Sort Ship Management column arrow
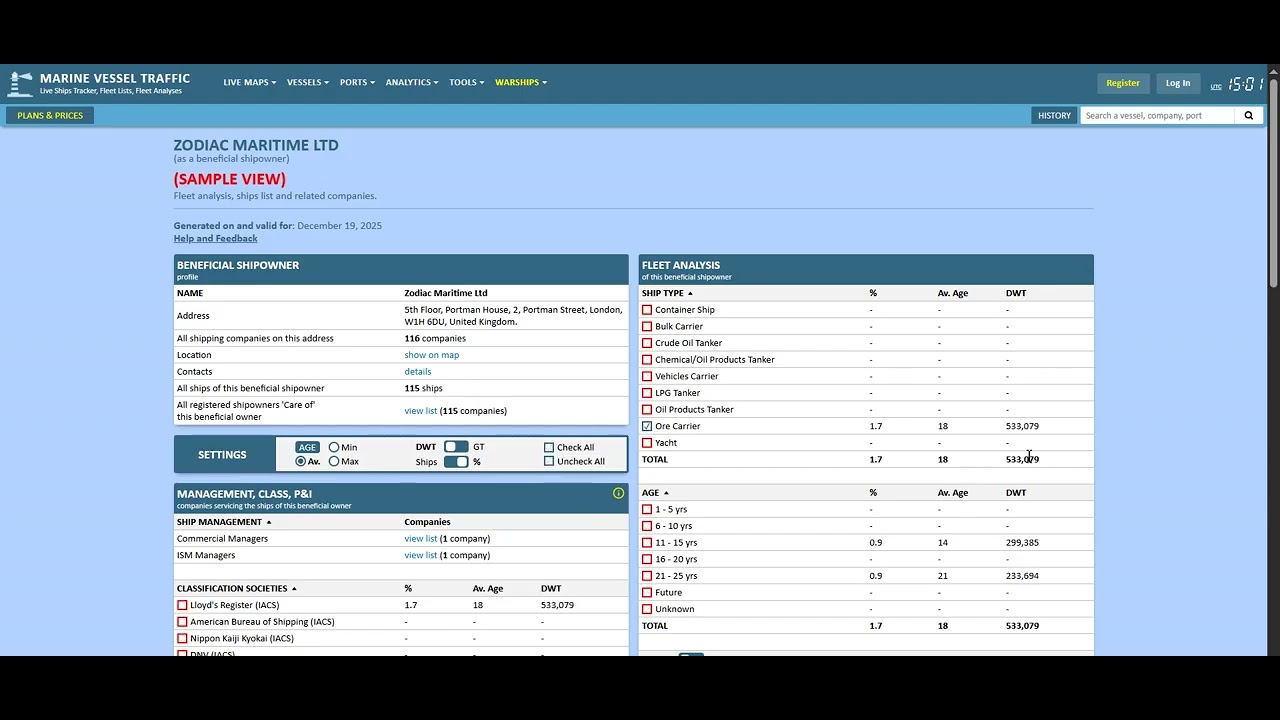Viewport: 1280px width, 720px height. (x=269, y=522)
